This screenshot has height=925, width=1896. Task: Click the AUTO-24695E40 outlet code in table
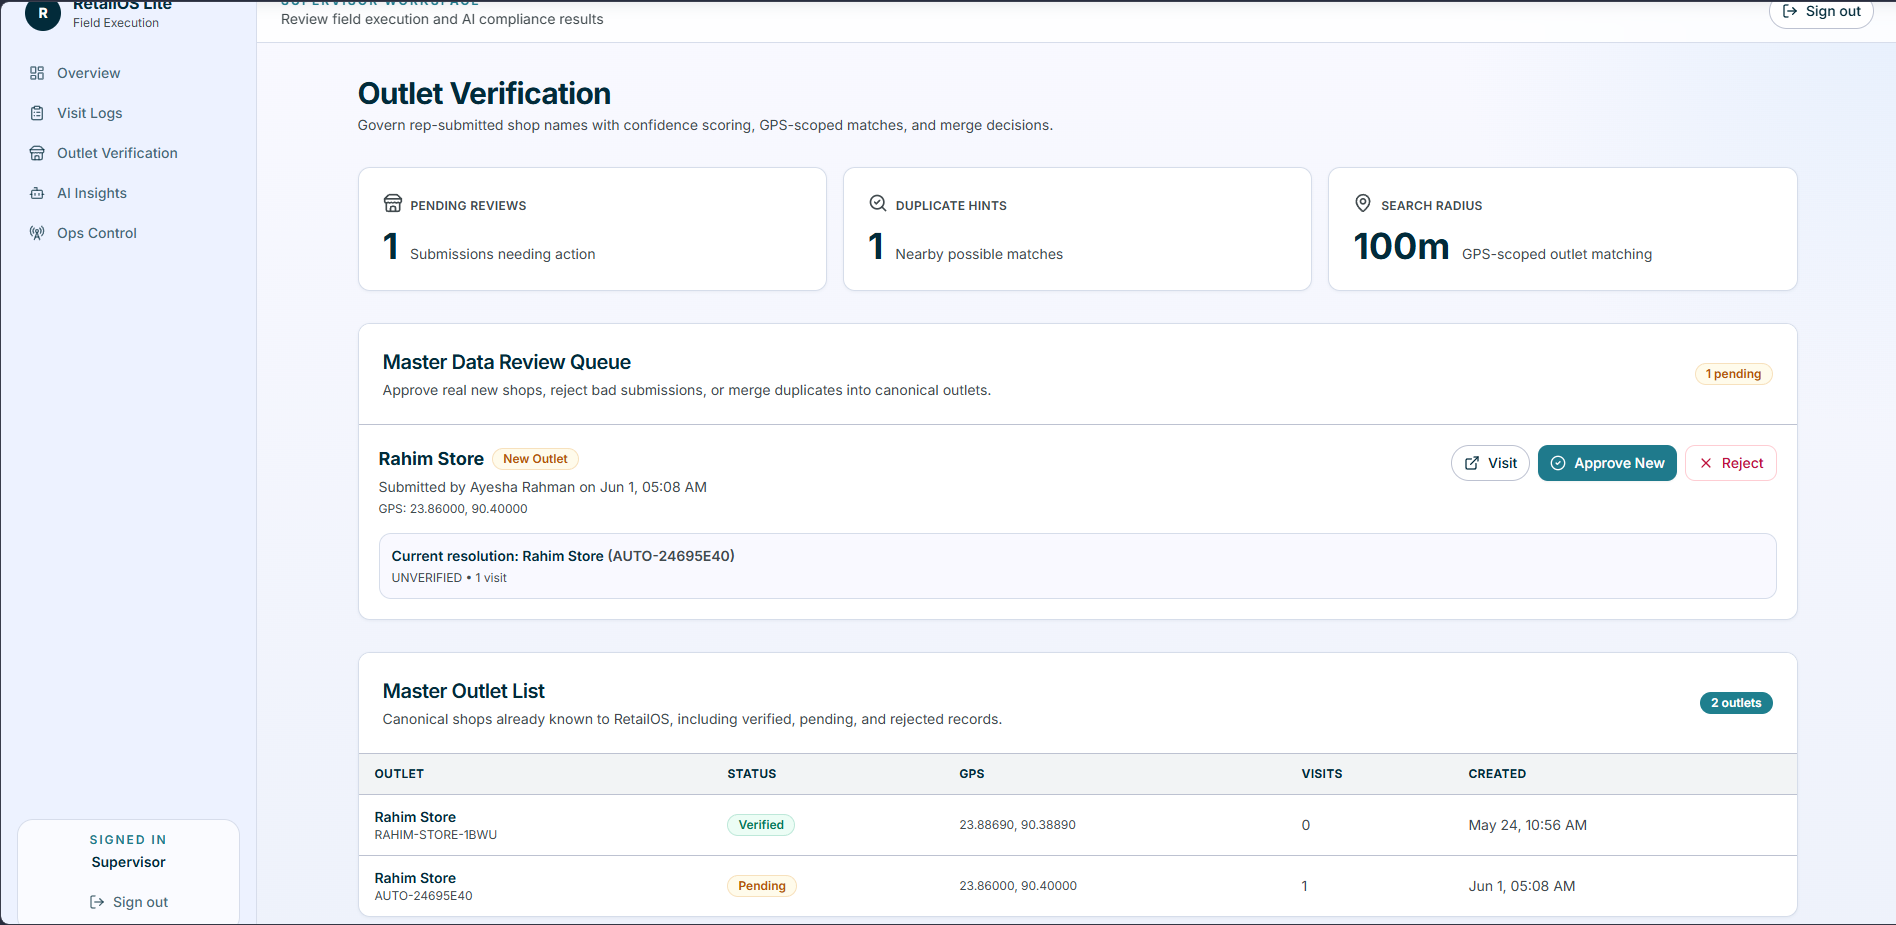pos(424,896)
